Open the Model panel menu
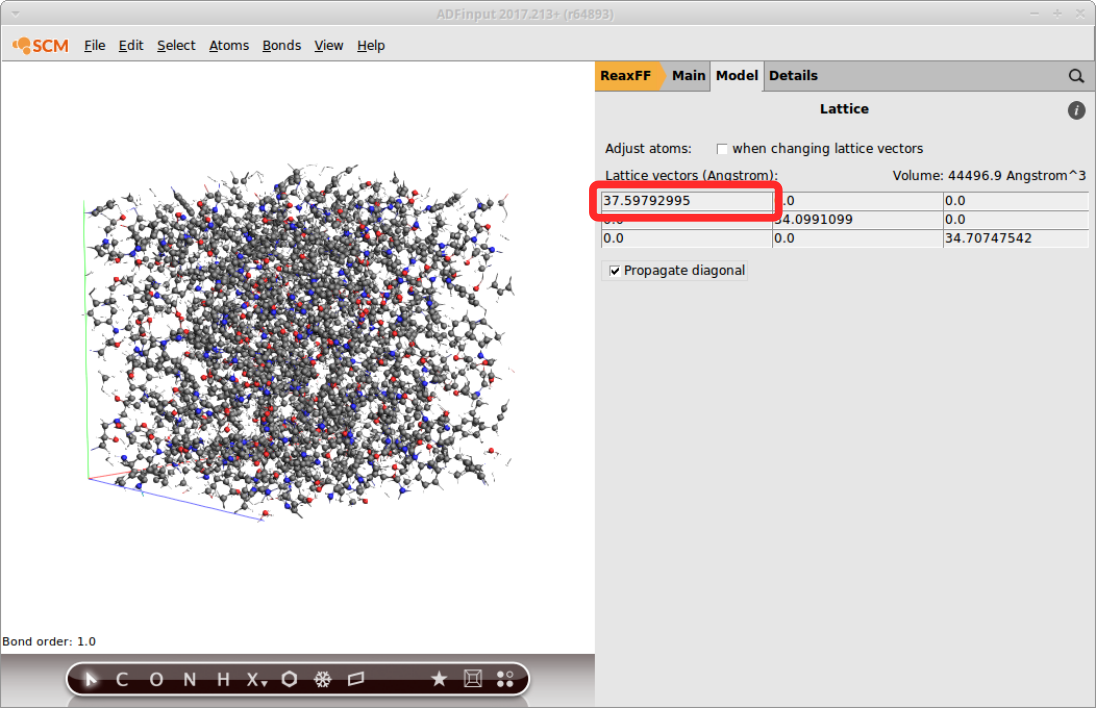Image resolution: width=1096 pixels, height=708 pixels. (737, 76)
